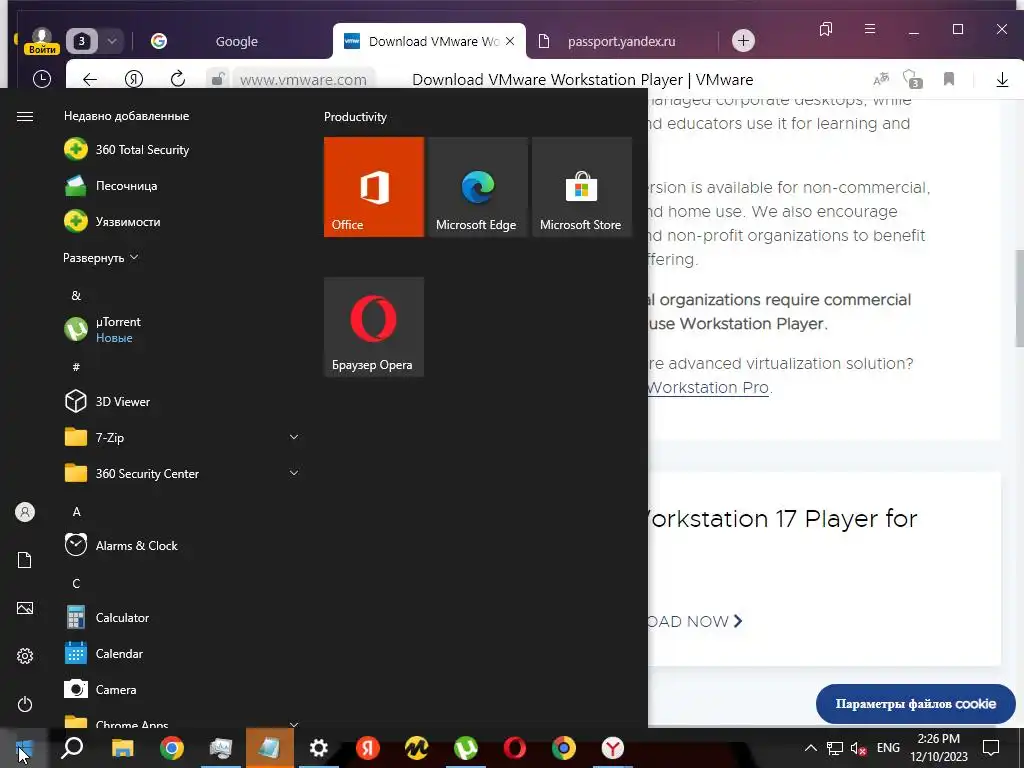Open notification center icon
Image resolution: width=1024 pixels, height=768 pixels.
tap(991, 748)
